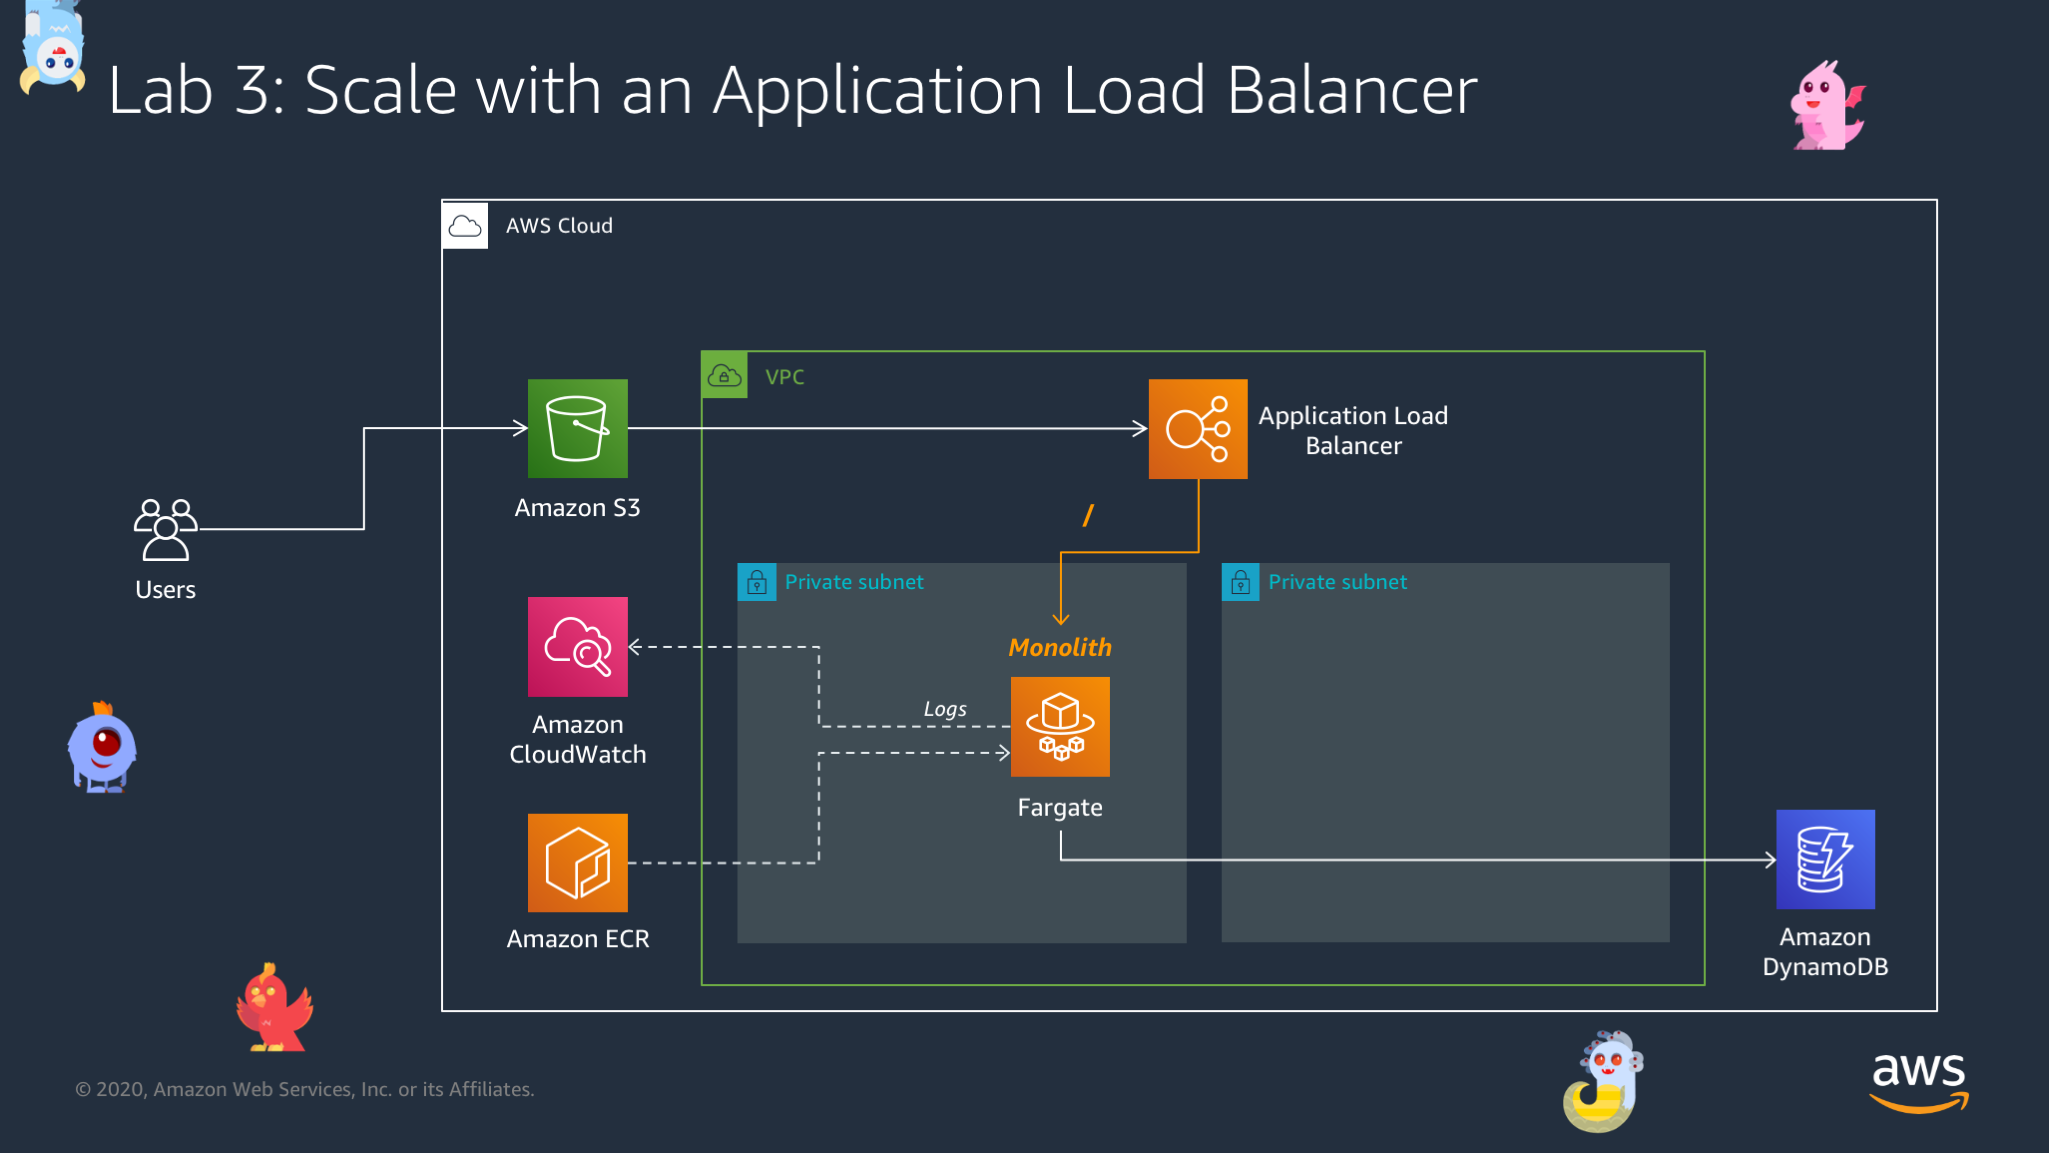Image resolution: width=2049 pixels, height=1153 pixels.
Task: Click the 'Logs' label
Action: [945, 709]
